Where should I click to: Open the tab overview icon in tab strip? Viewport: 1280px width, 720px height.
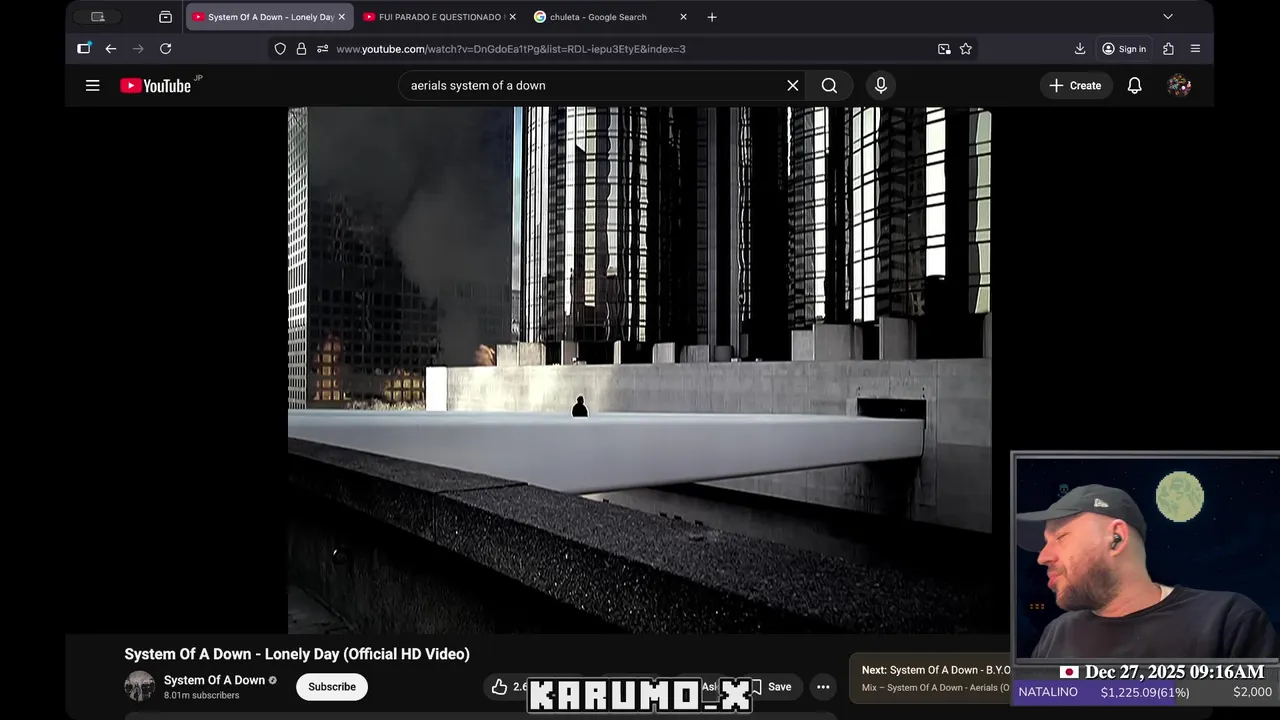(x=165, y=17)
